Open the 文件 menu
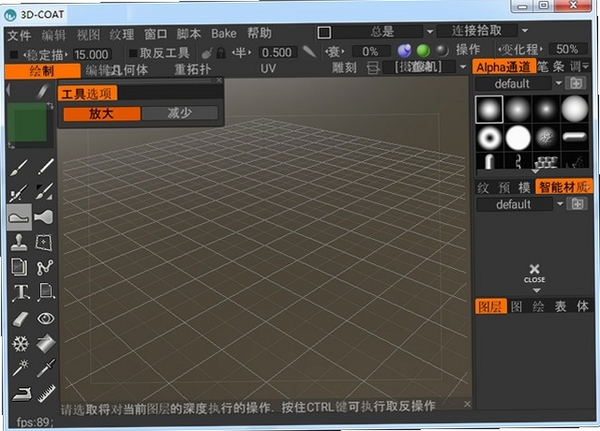600x431 pixels. (x=19, y=36)
